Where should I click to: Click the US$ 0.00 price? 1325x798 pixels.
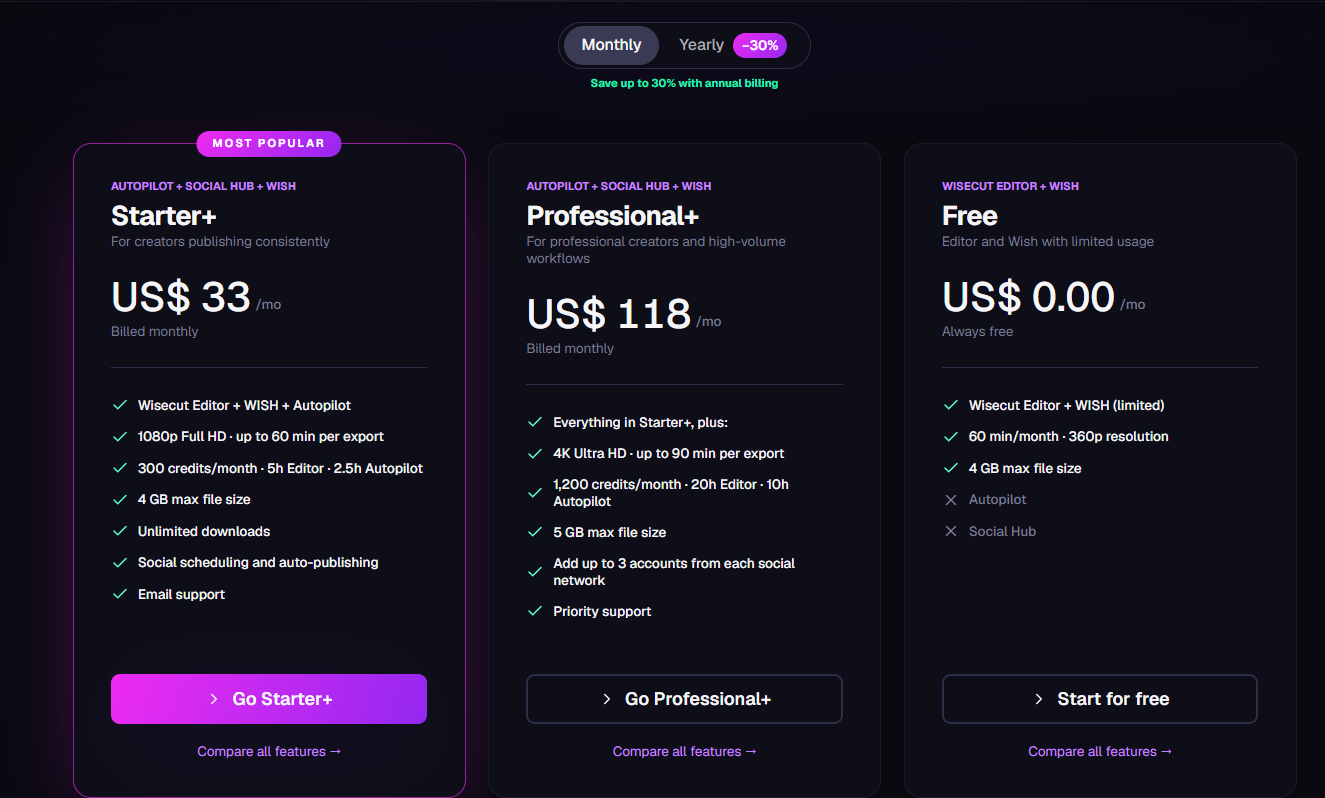[x=1028, y=297]
